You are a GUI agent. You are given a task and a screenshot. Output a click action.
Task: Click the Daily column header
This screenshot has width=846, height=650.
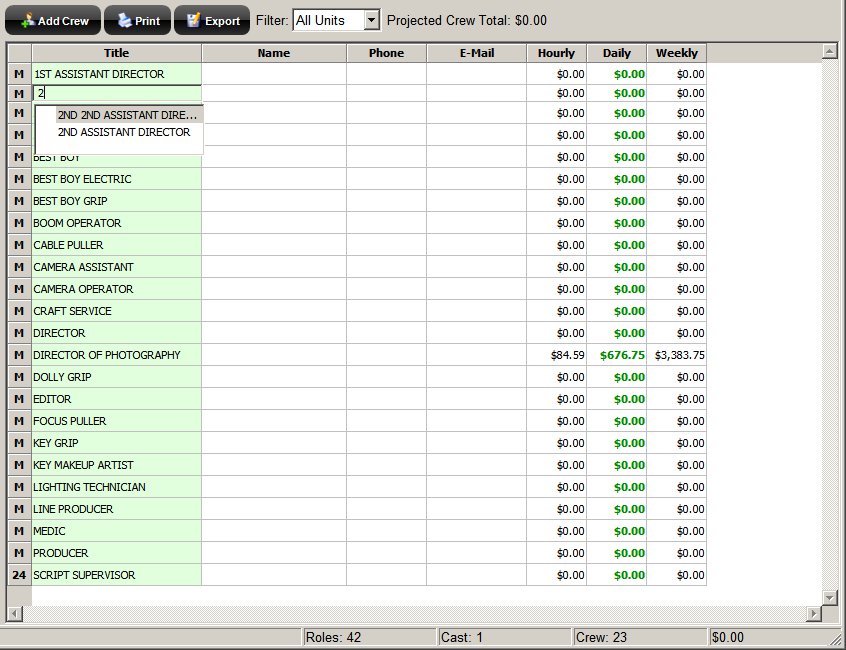[617, 53]
